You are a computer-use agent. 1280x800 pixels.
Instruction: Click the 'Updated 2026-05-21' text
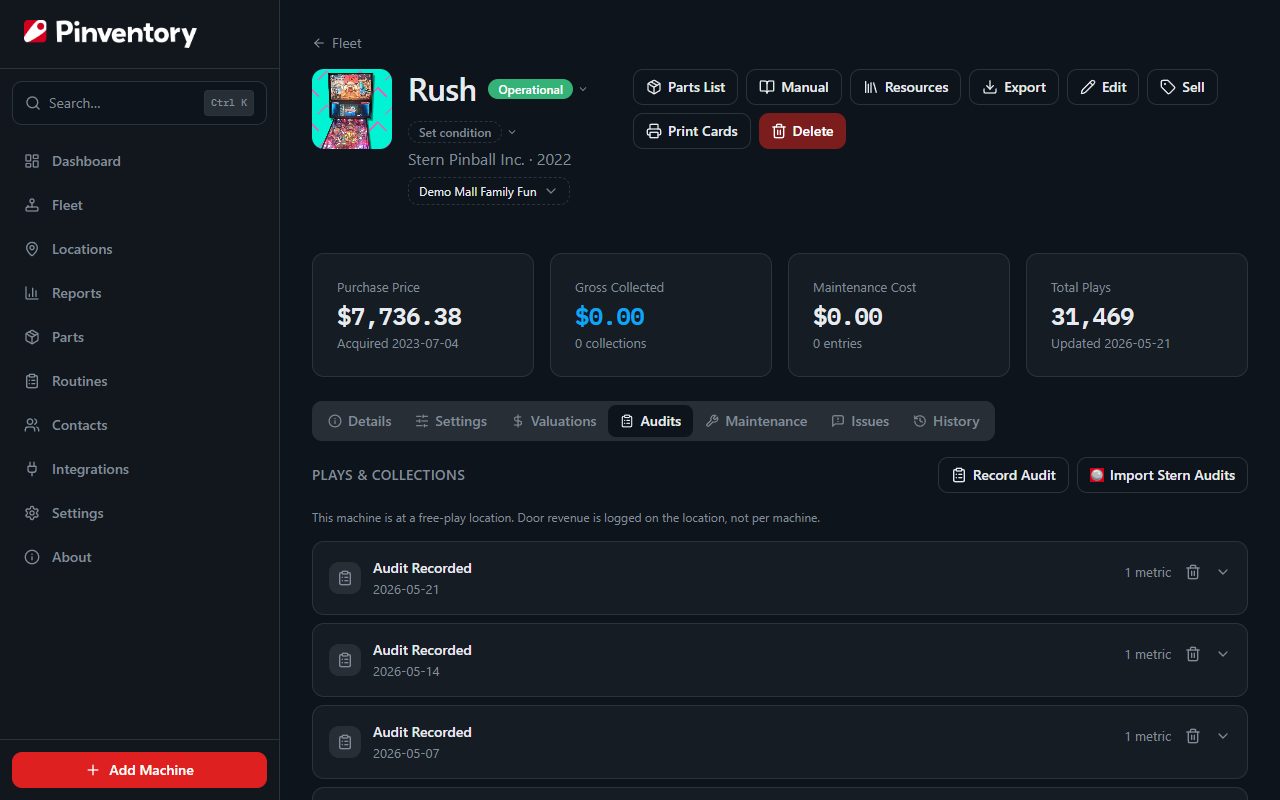click(x=1111, y=343)
